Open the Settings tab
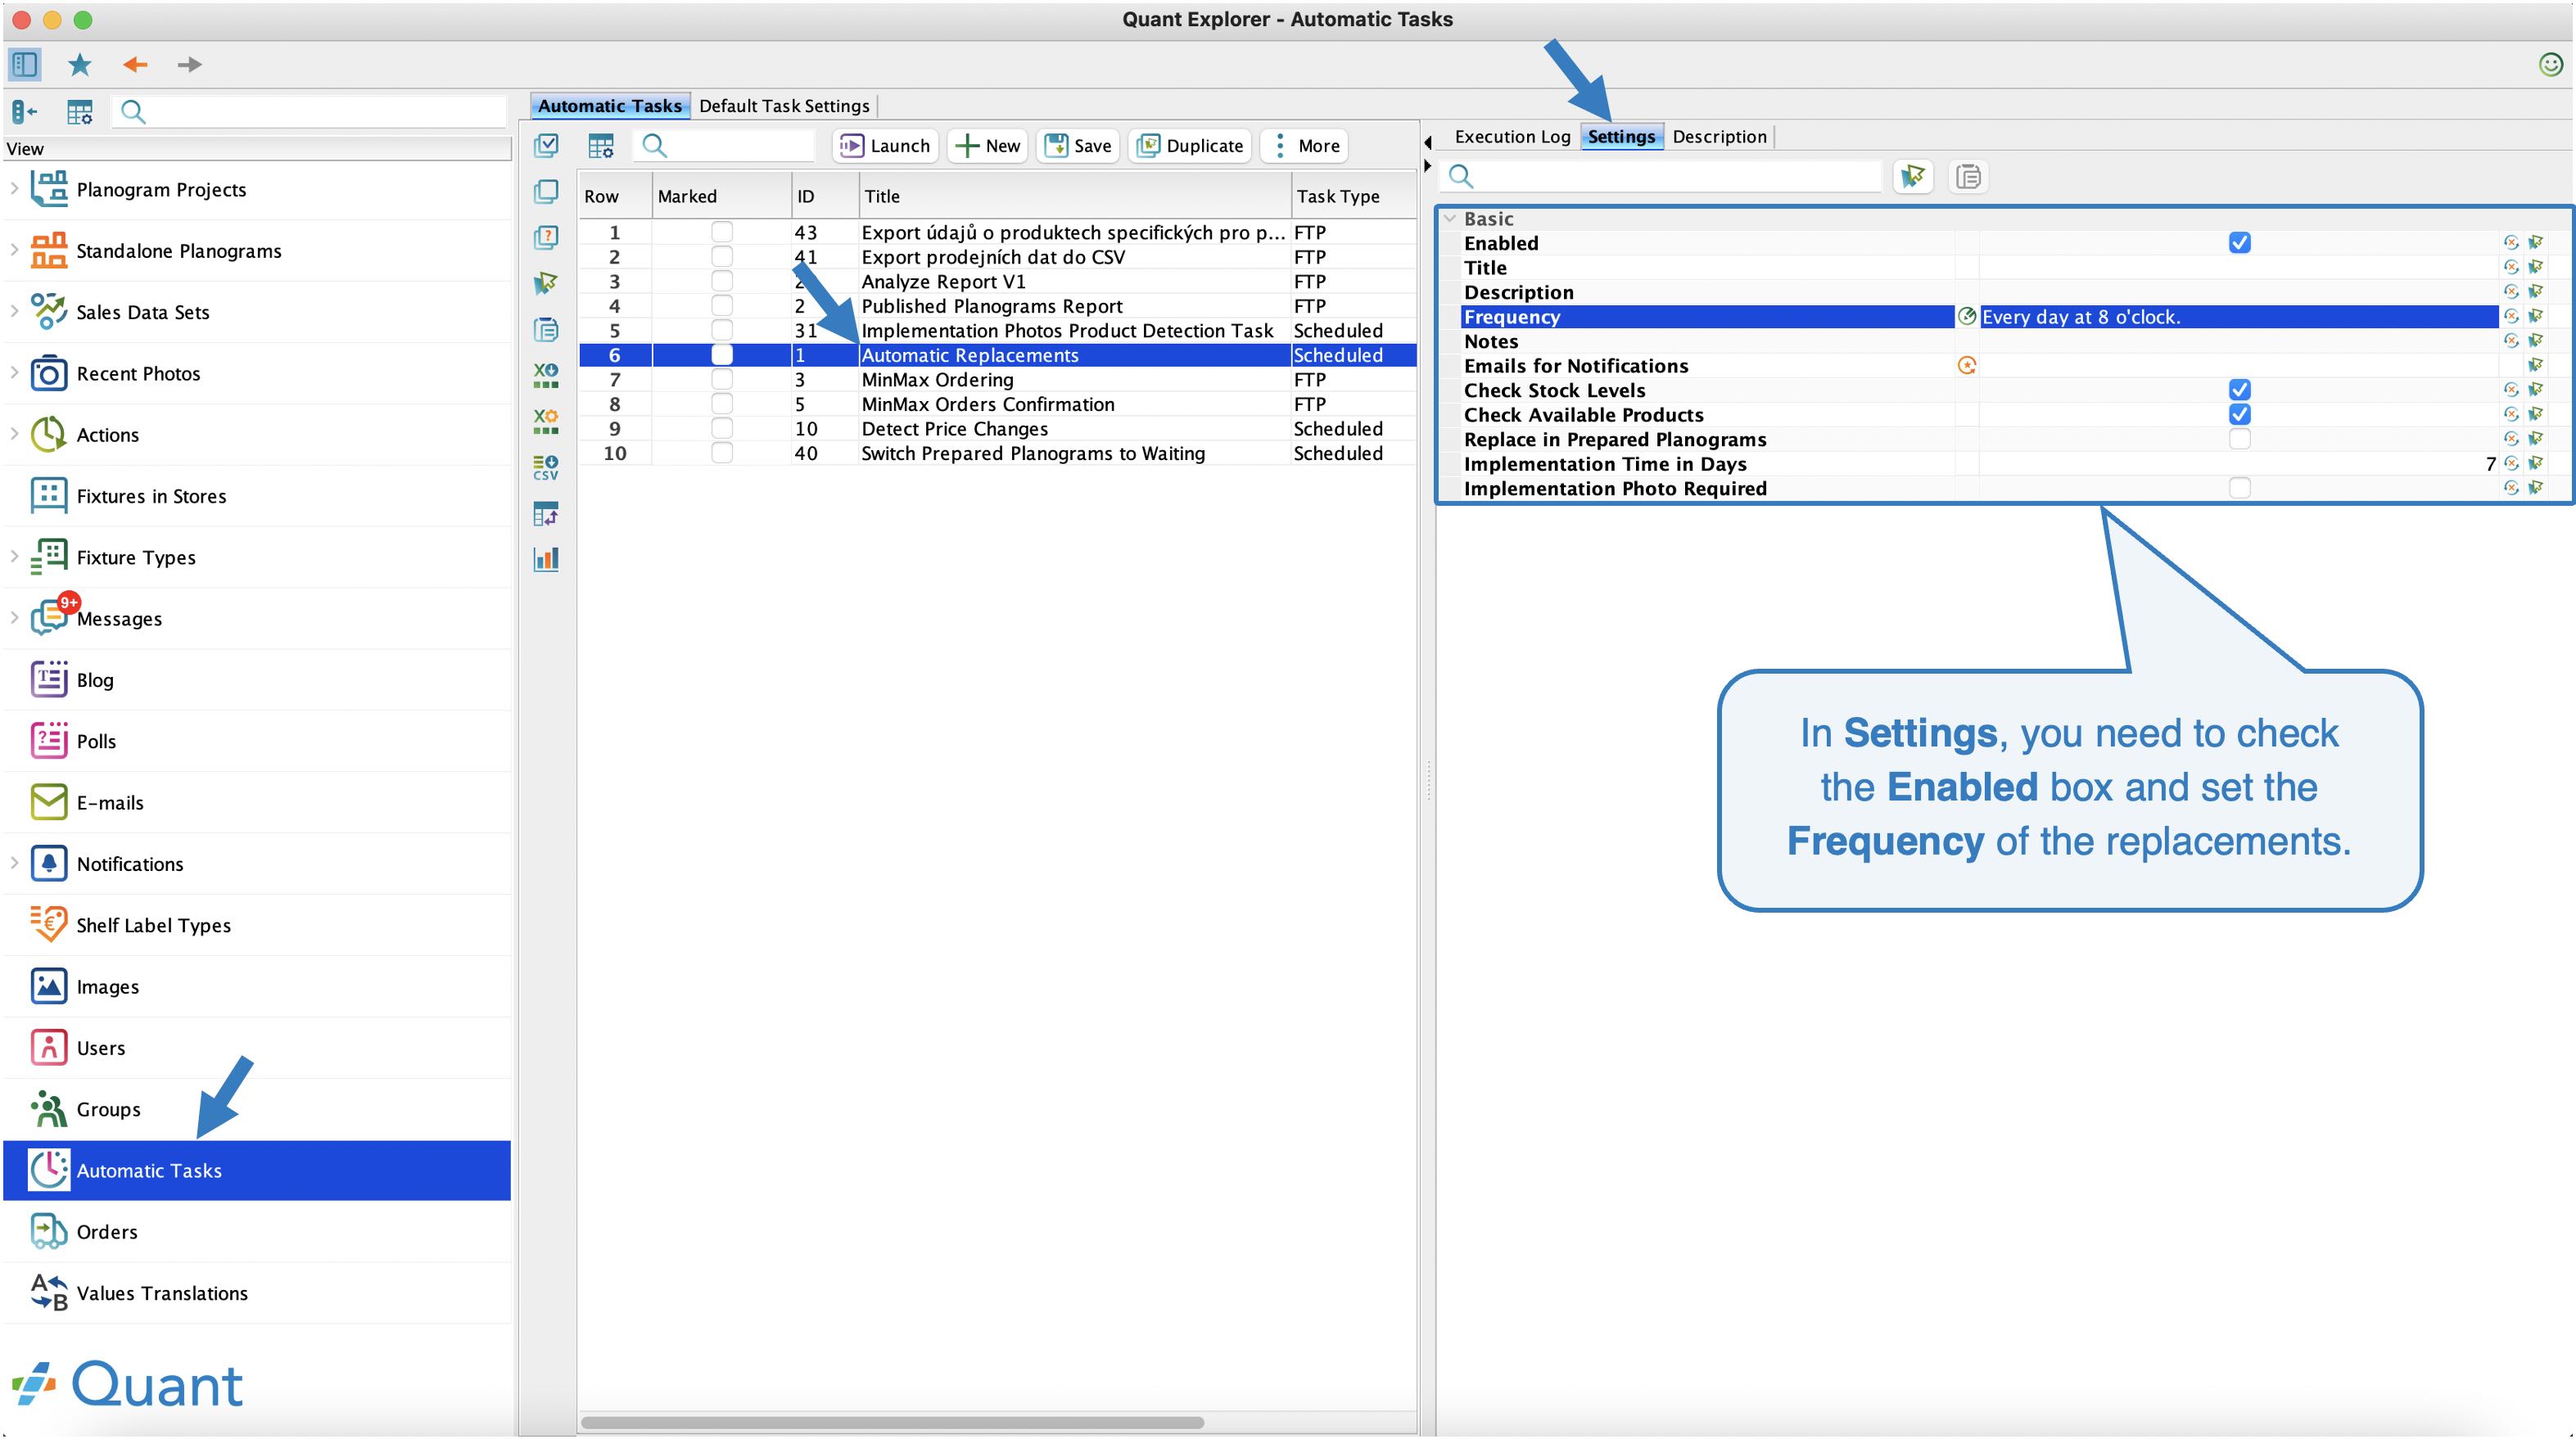Image resolution: width=2576 pixels, height=1439 pixels. tap(1621, 137)
